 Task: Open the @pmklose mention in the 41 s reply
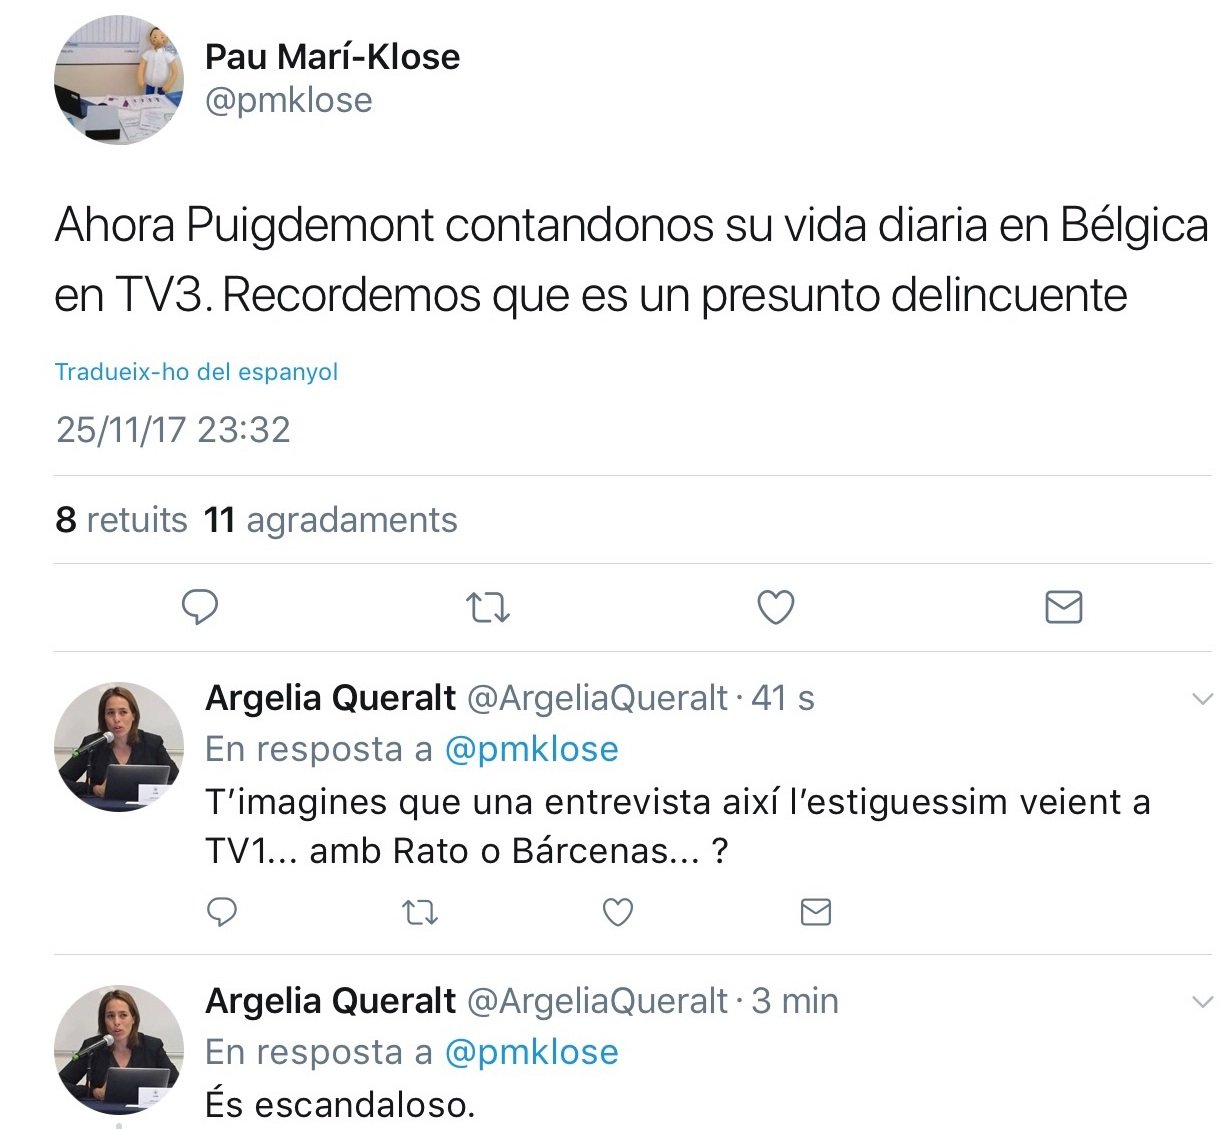[x=531, y=749]
